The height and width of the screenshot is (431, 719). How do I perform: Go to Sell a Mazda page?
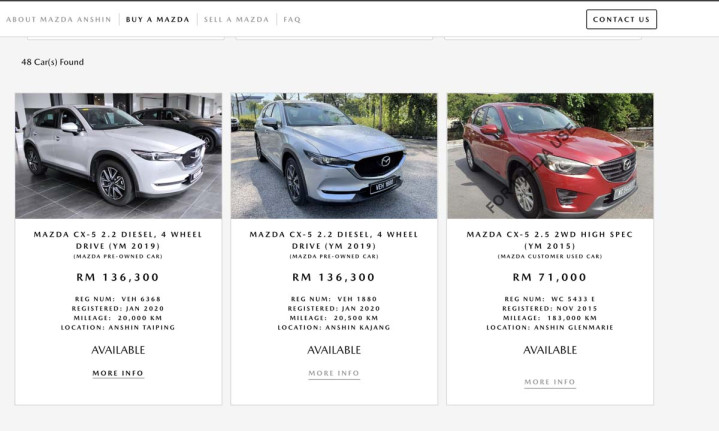point(237,19)
